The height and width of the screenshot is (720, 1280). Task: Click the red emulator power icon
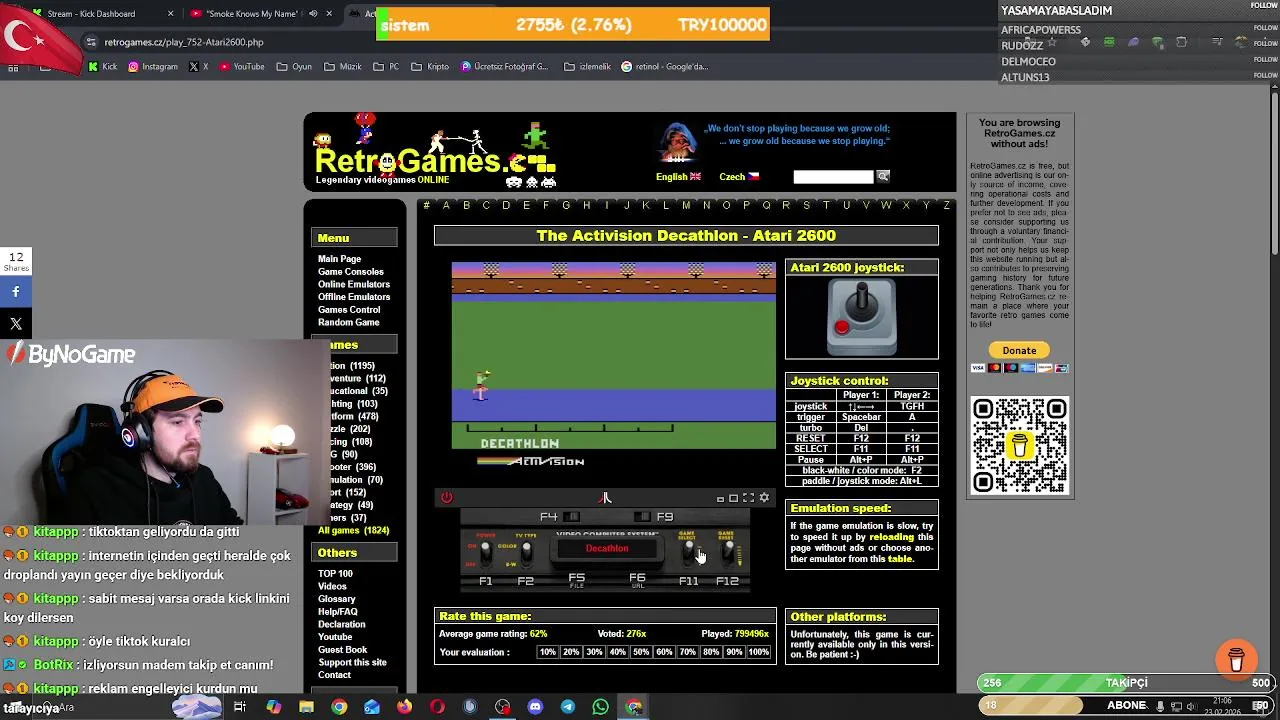(446, 497)
